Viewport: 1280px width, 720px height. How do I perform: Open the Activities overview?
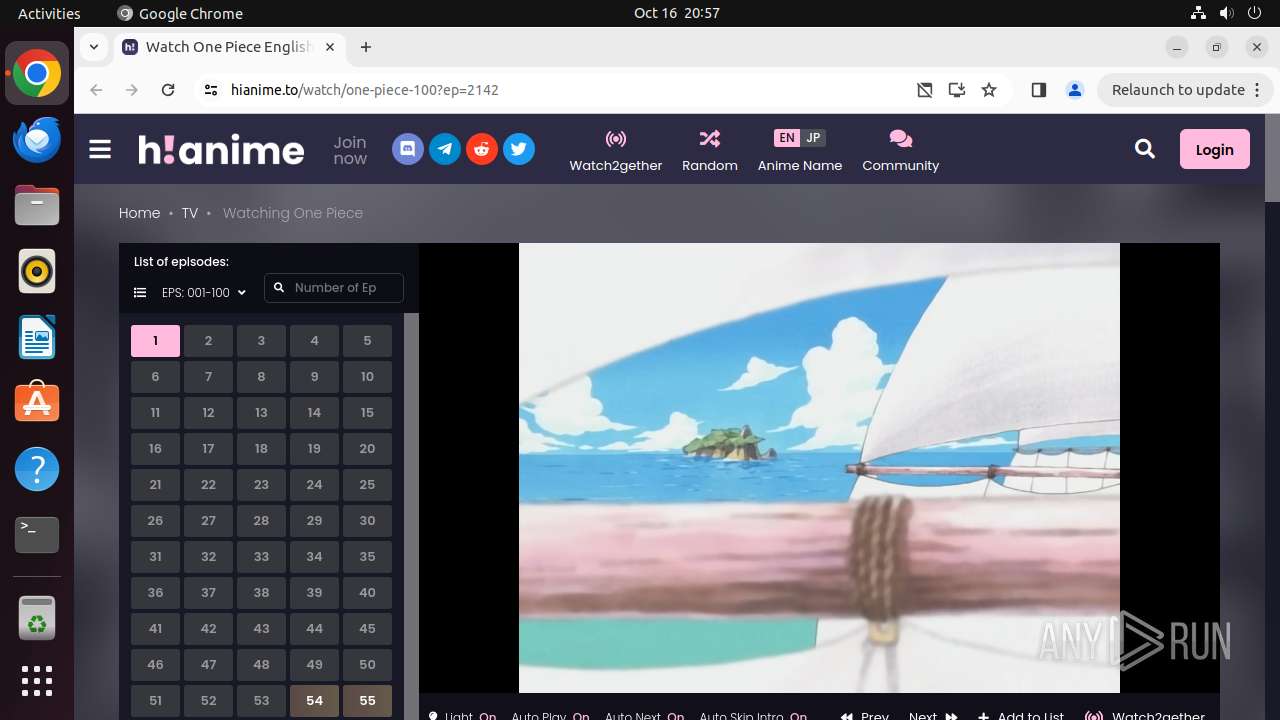point(49,13)
